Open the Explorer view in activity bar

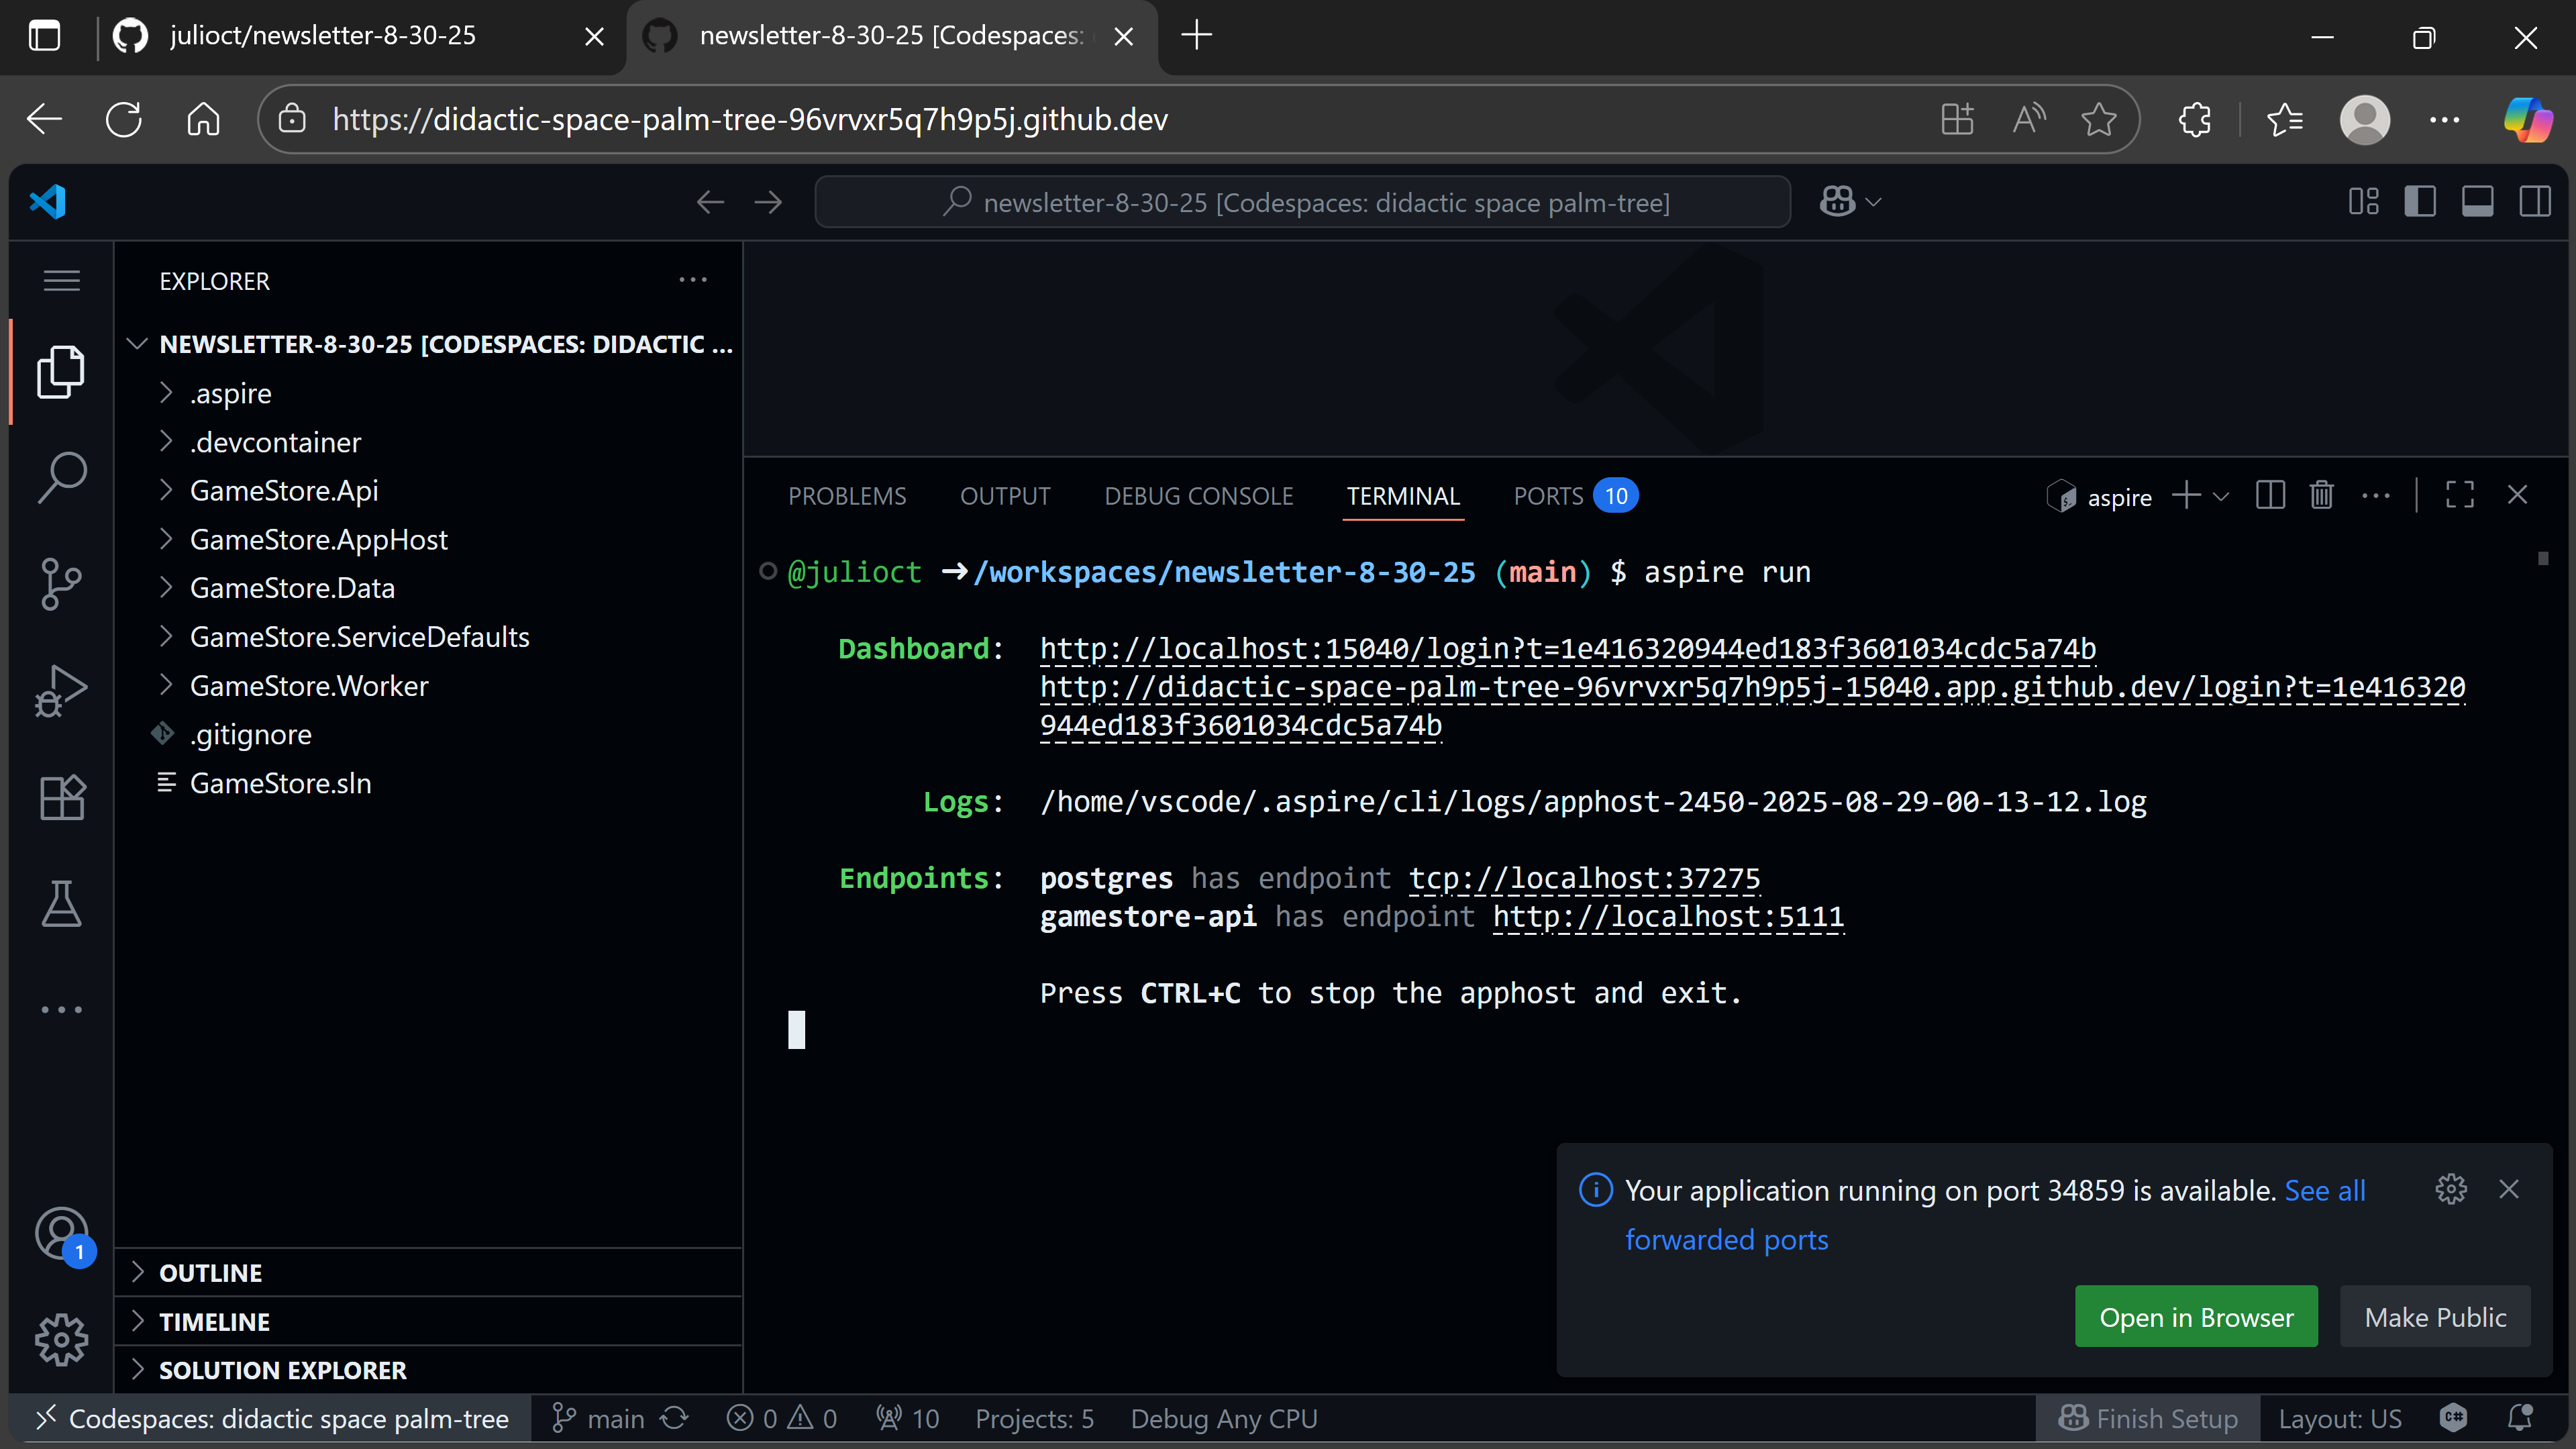61,372
